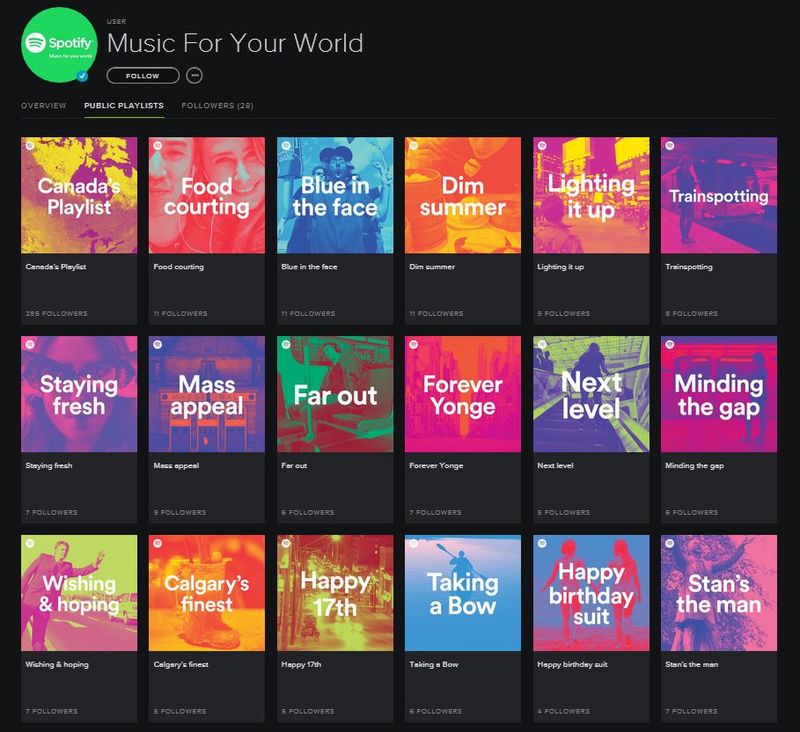
Task: Click the Spotify logo on Minding the gap cover
Action: 670,344
